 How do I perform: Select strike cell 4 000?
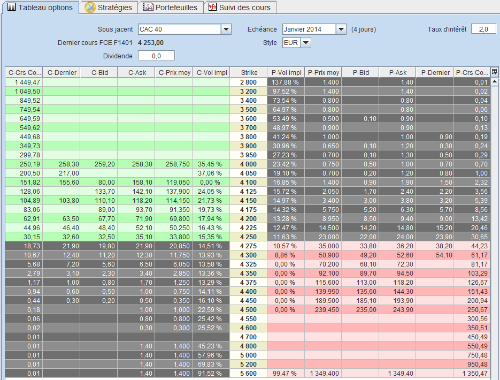[248, 164]
